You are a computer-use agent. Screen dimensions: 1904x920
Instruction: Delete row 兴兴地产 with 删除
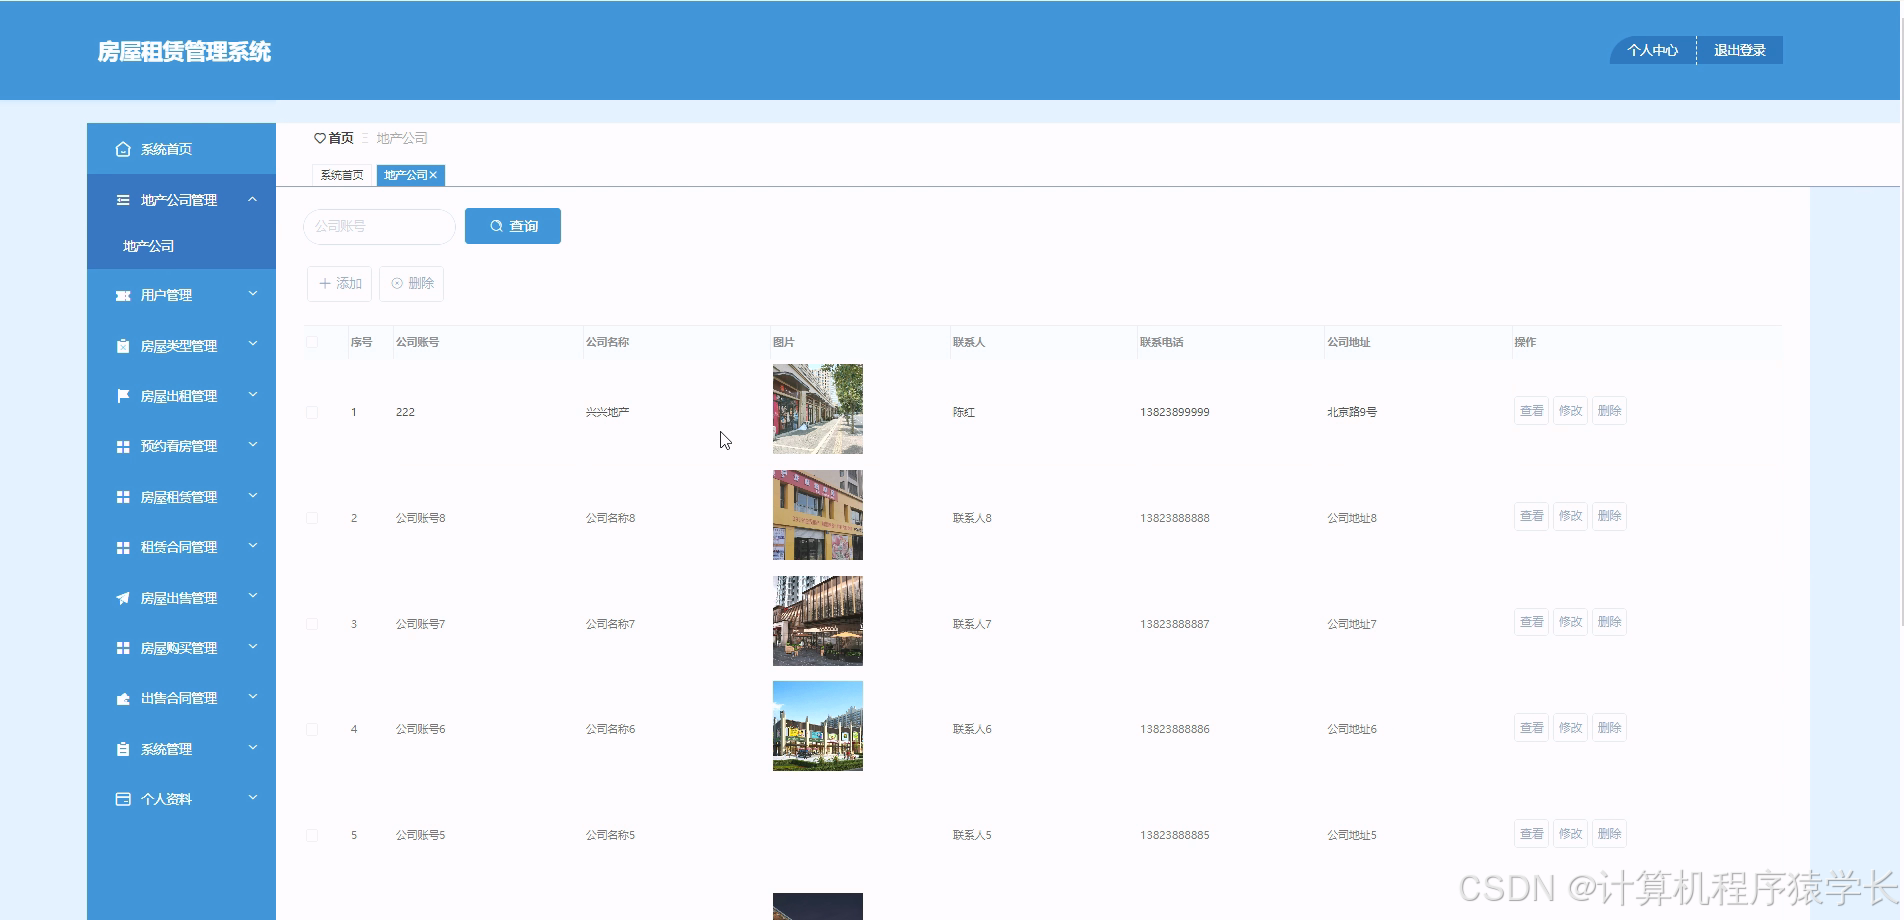(x=1609, y=411)
